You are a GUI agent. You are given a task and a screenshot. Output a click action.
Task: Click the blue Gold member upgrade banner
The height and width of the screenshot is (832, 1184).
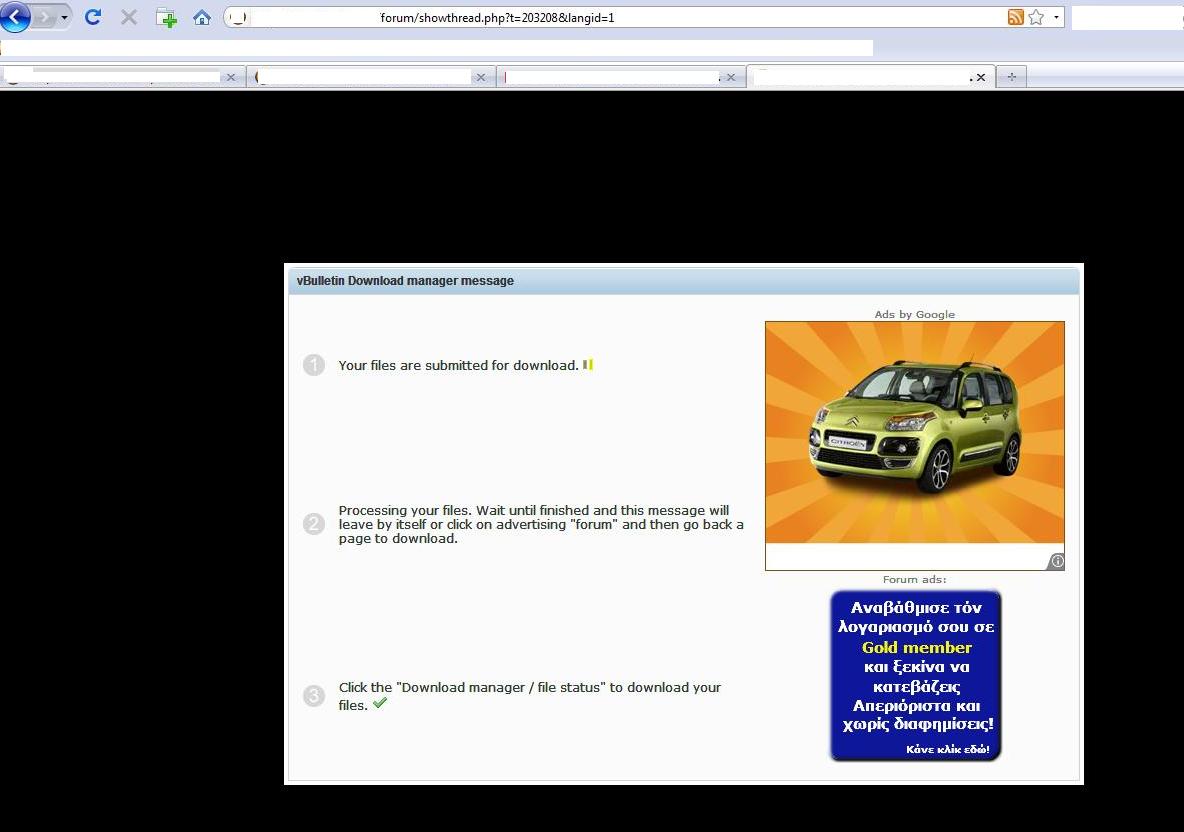915,676
